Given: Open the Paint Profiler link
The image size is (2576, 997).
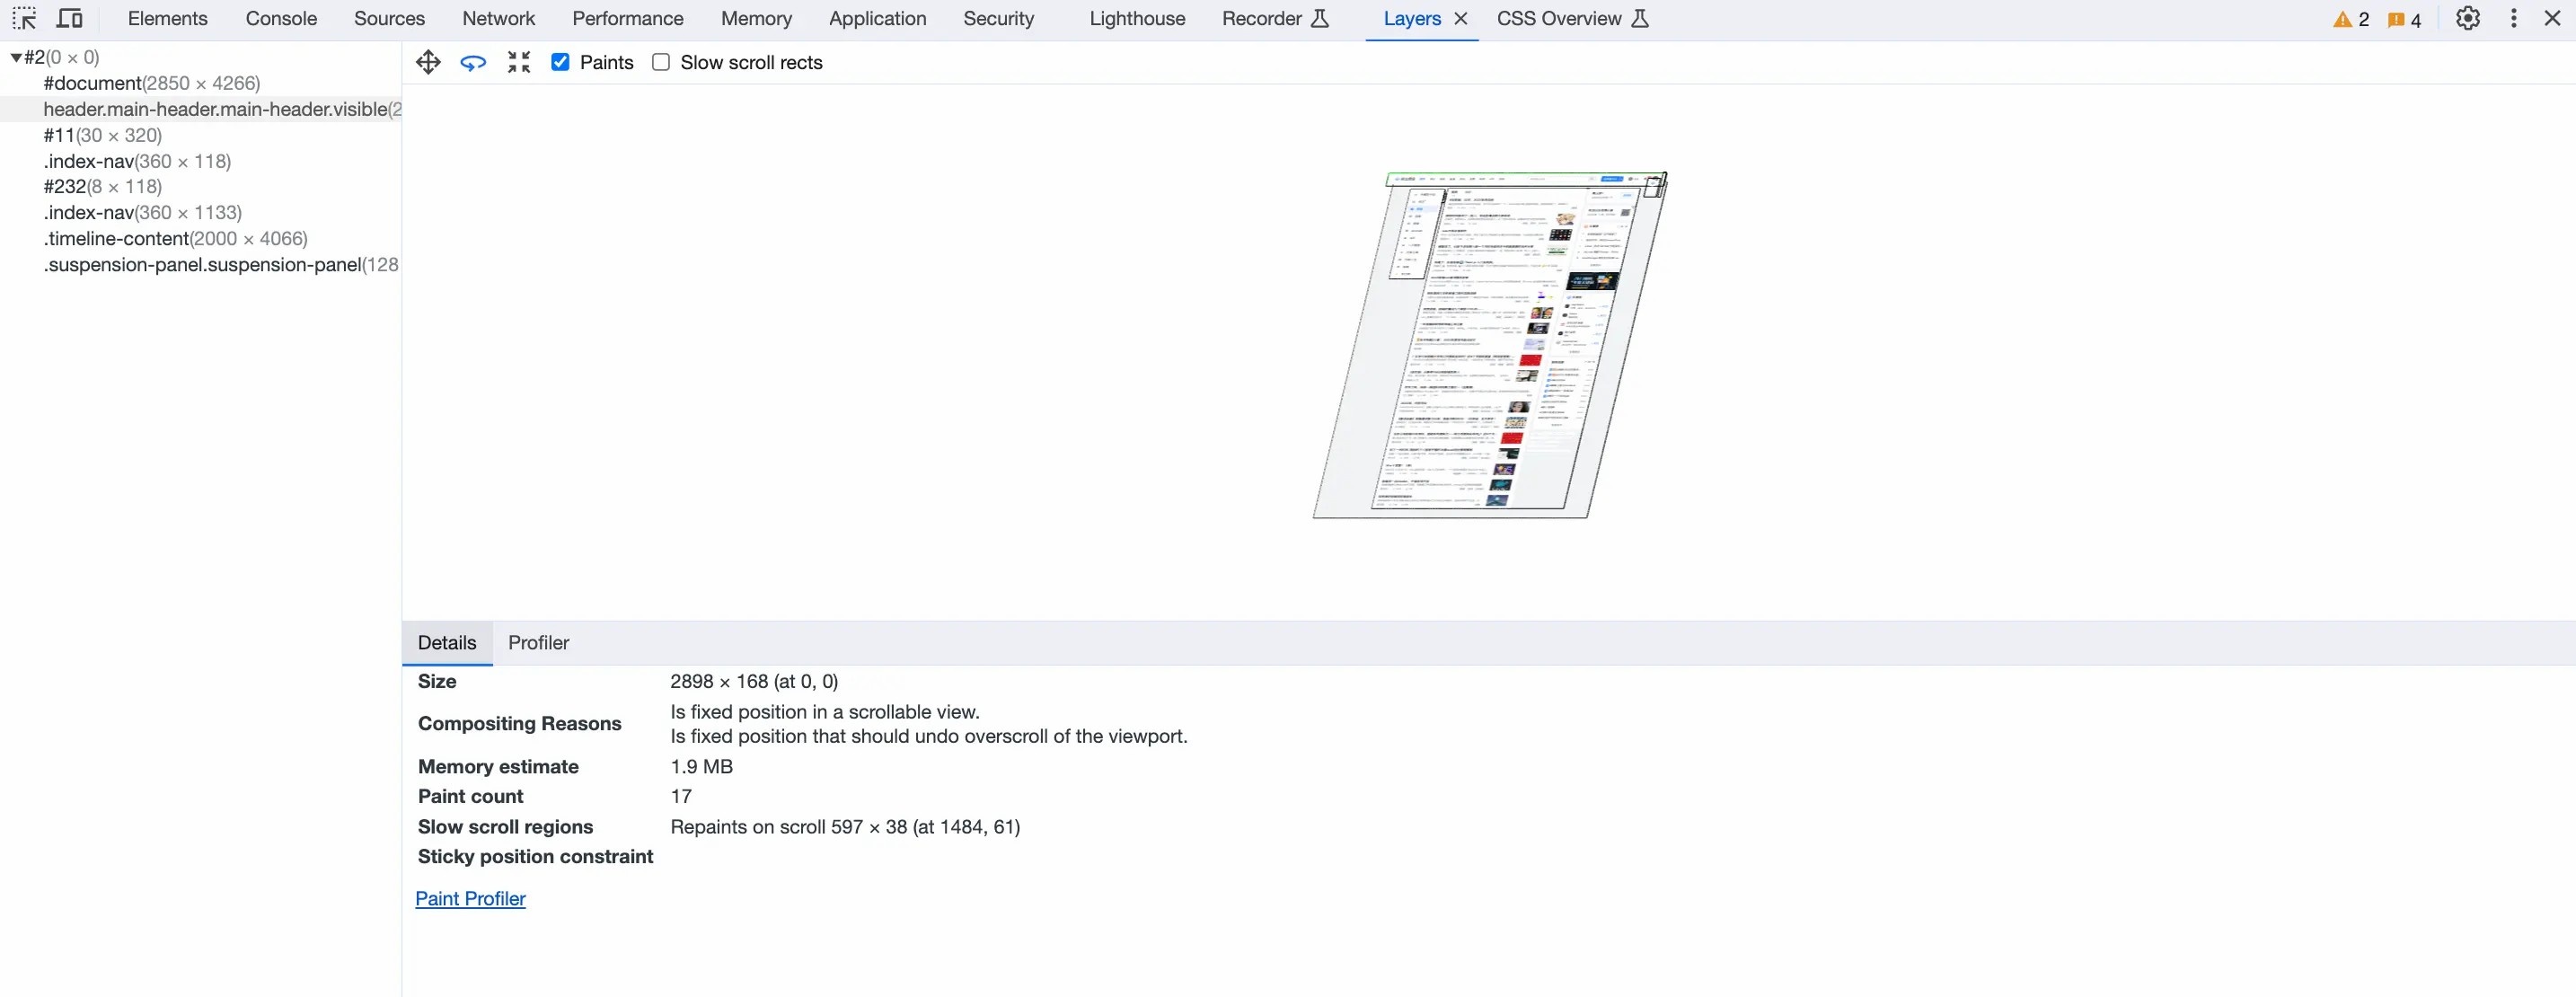Looking at the screenshot, I should click(470, 898).
